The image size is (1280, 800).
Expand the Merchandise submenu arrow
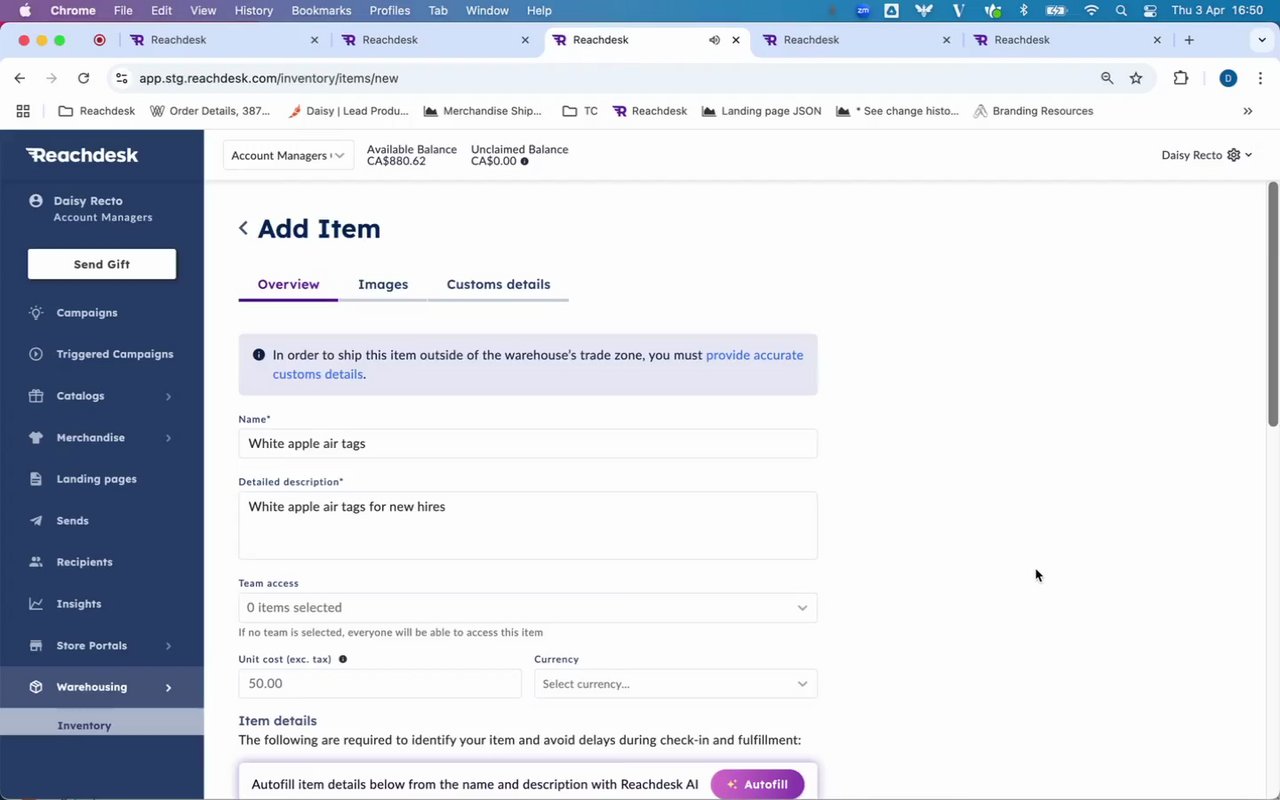click(168, 438)
